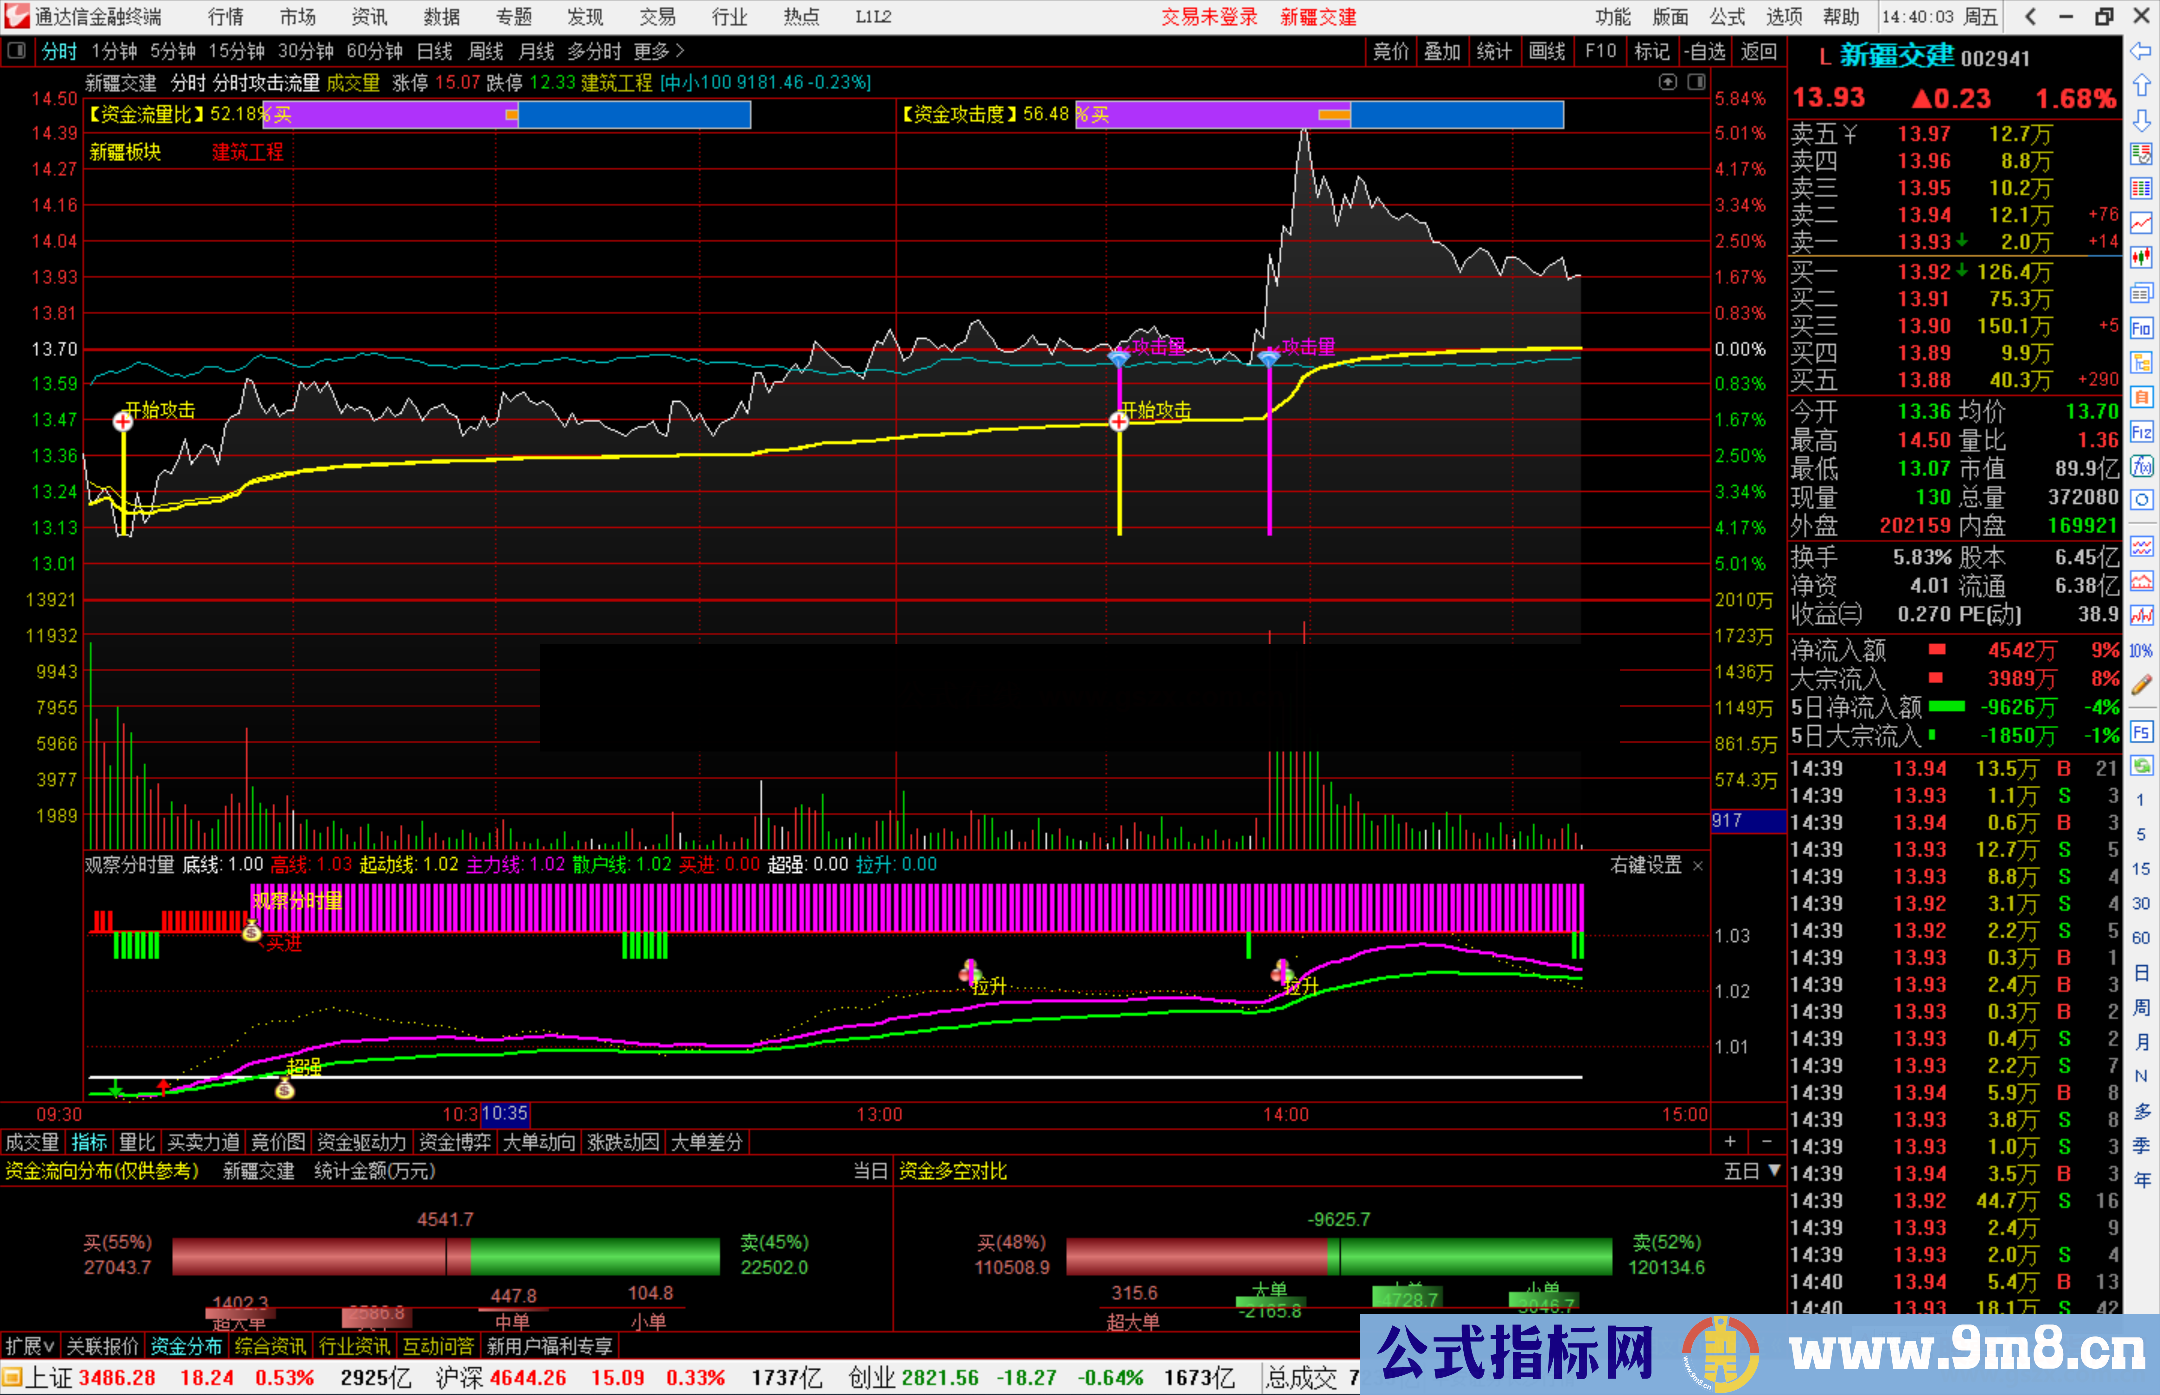Toggle the side panel icon above chart
The width and height of the screenshot is (2160, 1395).
pyautogui.click(x=1697, y=82)
